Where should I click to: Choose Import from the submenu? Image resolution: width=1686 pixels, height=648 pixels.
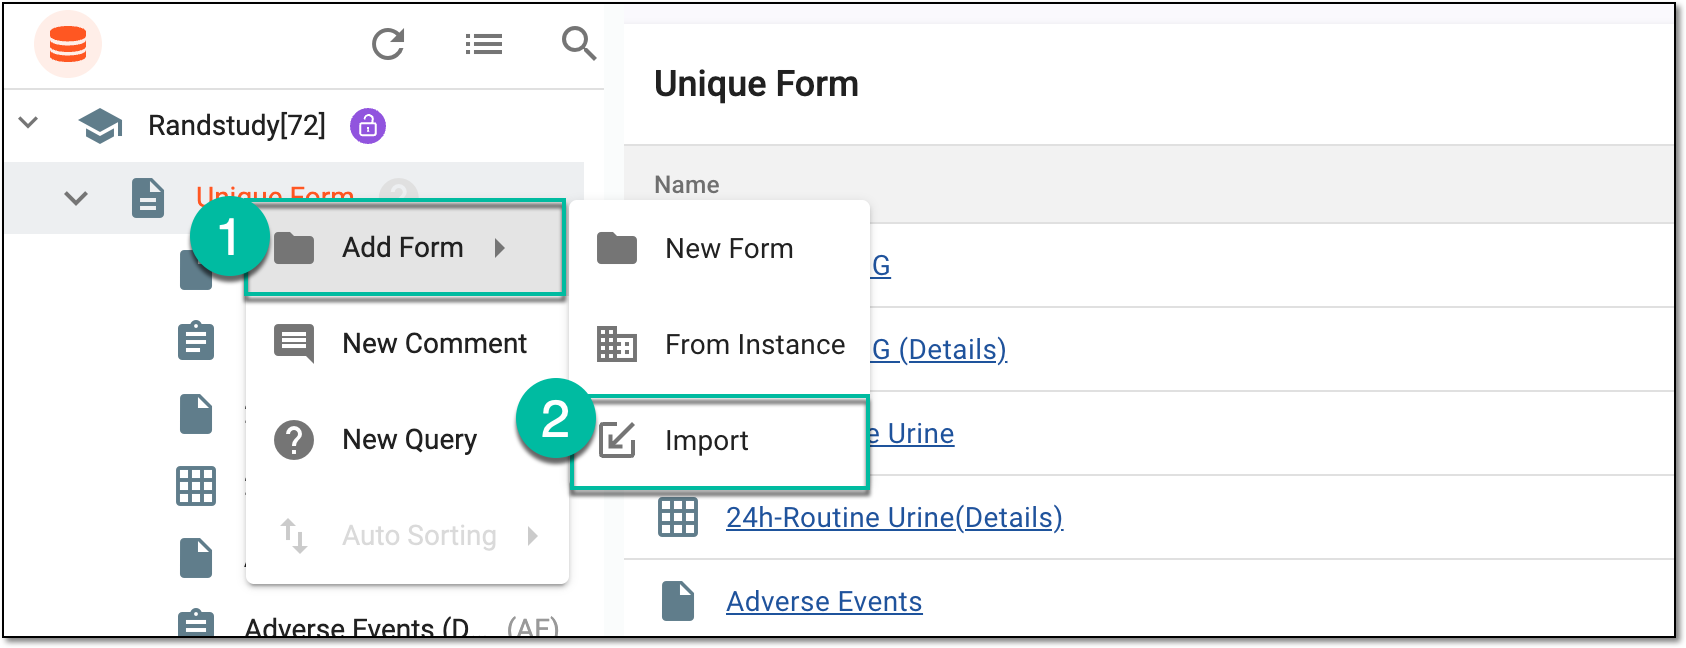pyautogui.click(x=720, y=442)
